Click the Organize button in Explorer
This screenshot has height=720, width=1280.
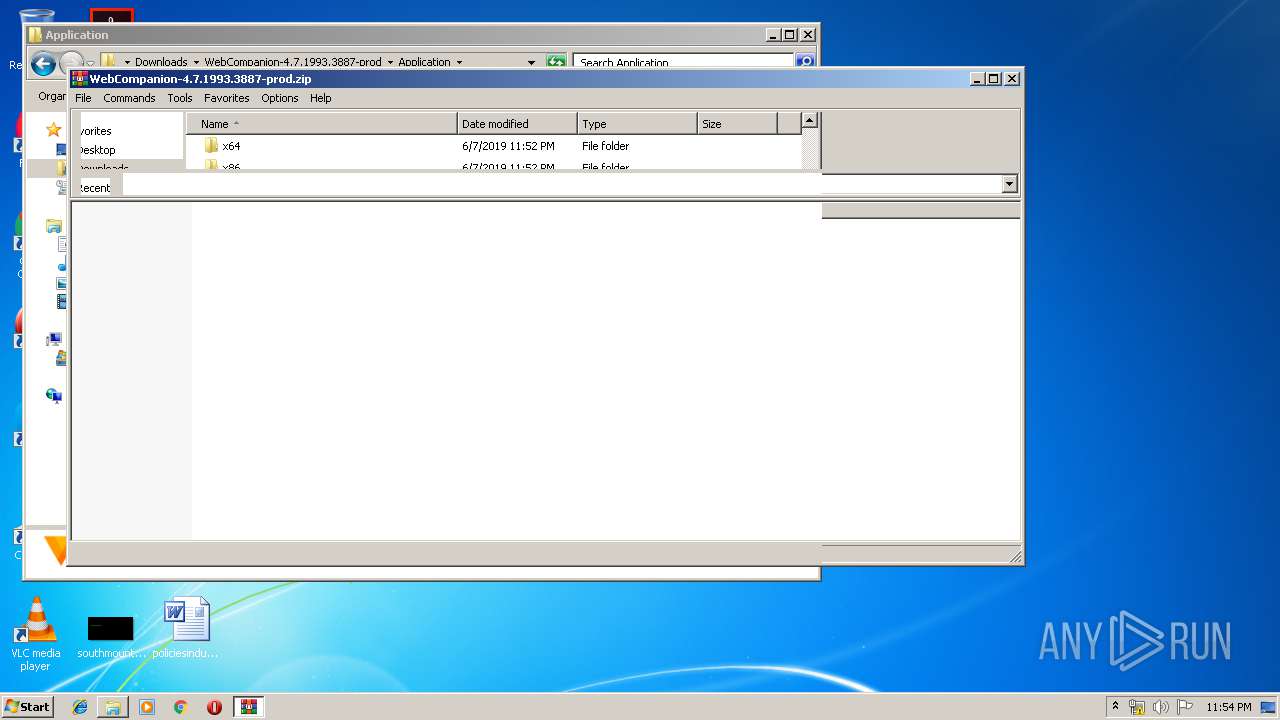tap(52, 96)
